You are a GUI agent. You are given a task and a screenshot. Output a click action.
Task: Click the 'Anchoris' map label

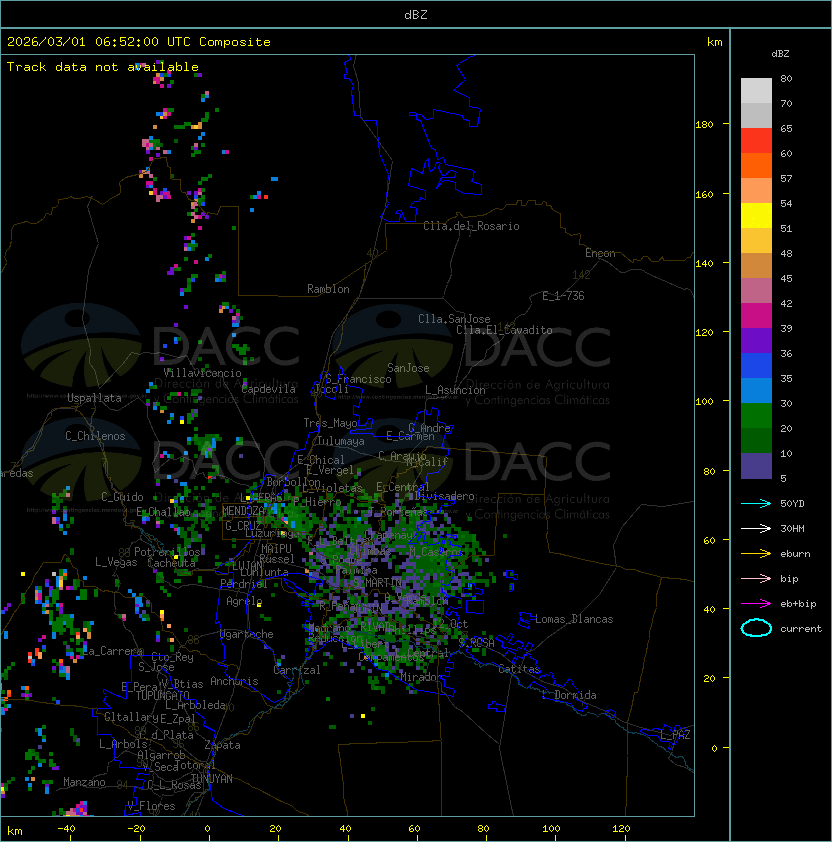234,682
